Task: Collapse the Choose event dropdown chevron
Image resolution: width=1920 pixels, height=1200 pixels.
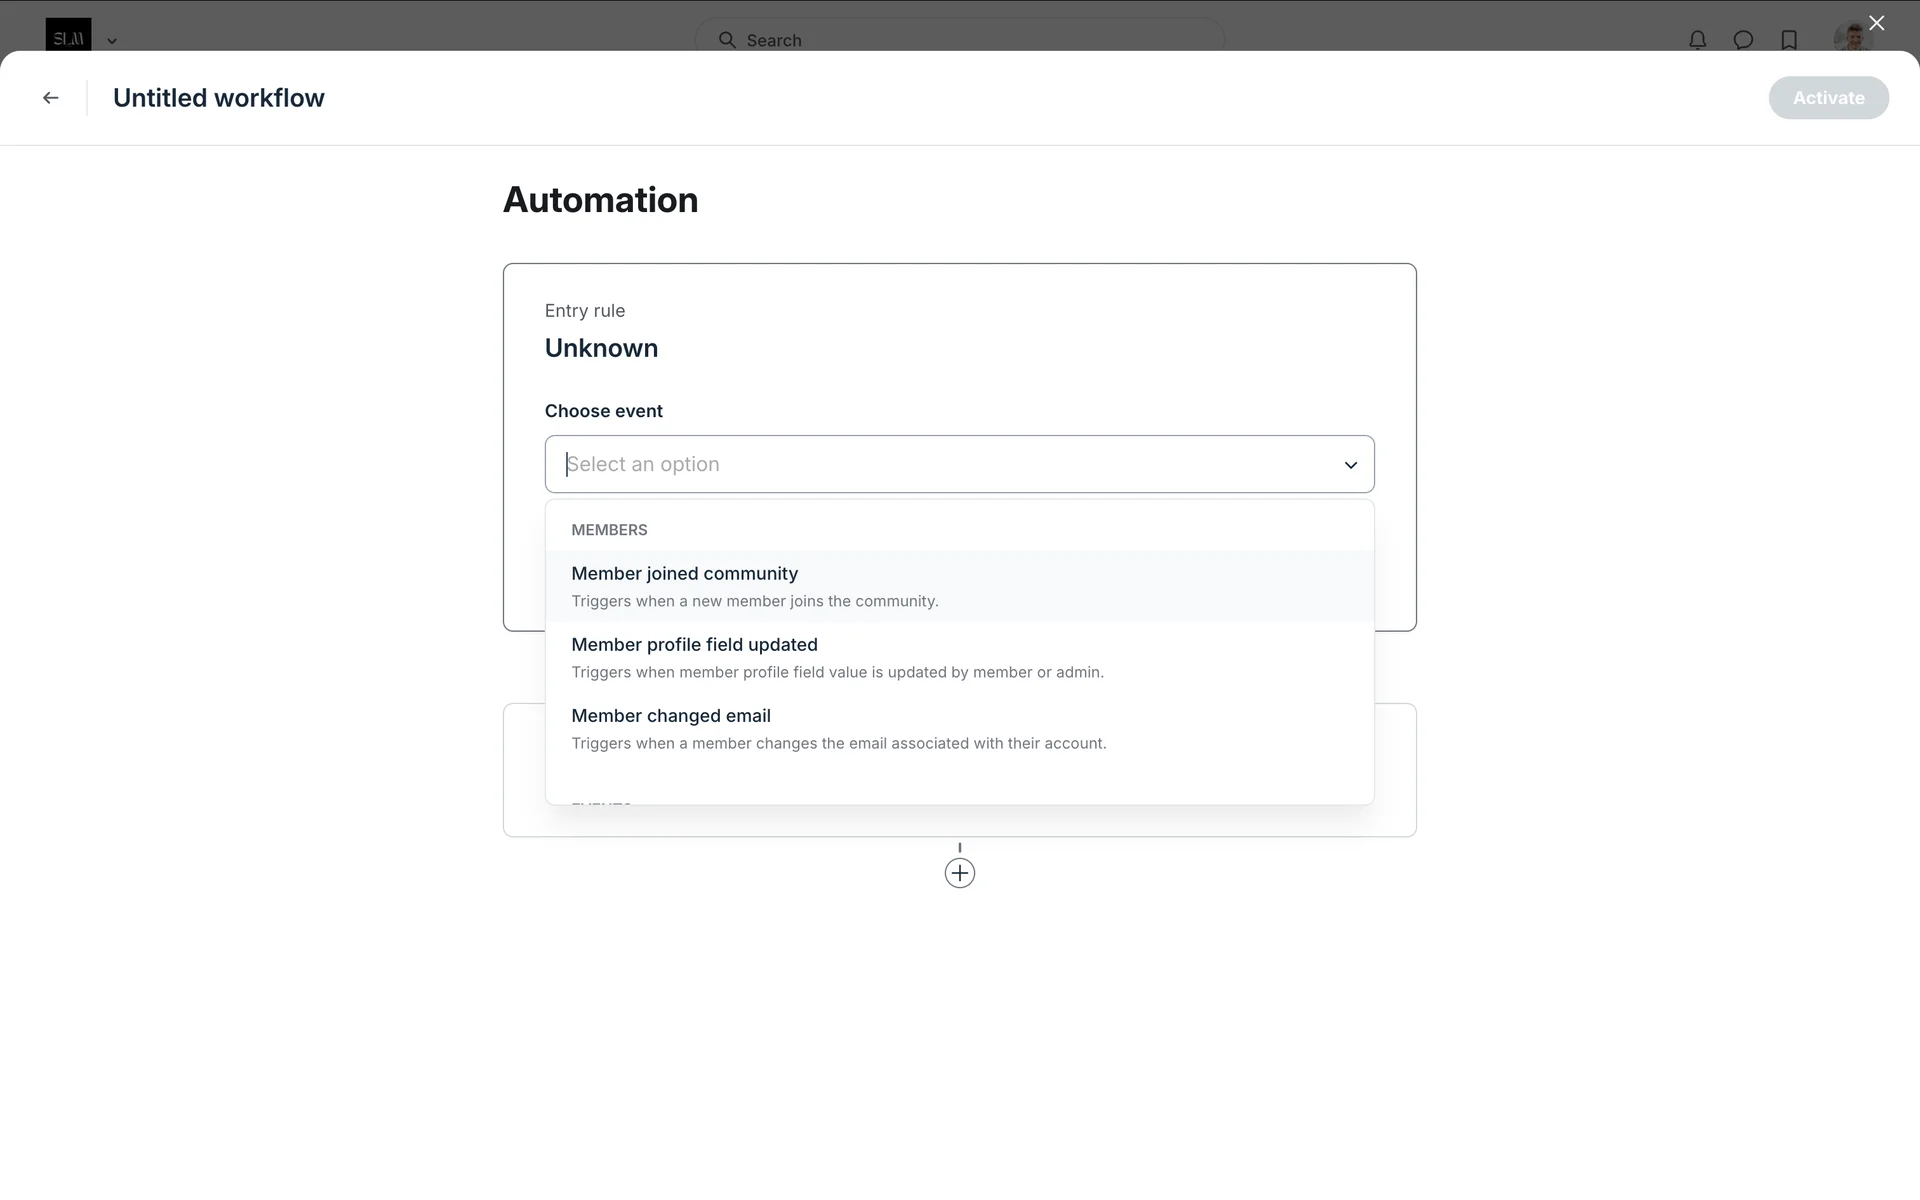Action: [1350, 465]
